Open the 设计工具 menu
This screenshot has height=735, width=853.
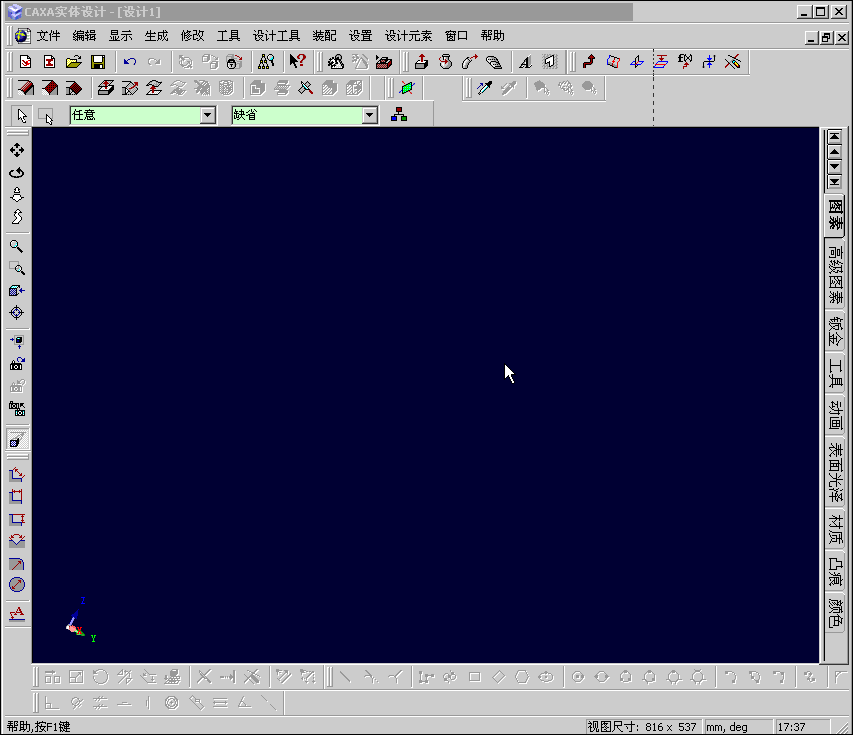(276, 36)
